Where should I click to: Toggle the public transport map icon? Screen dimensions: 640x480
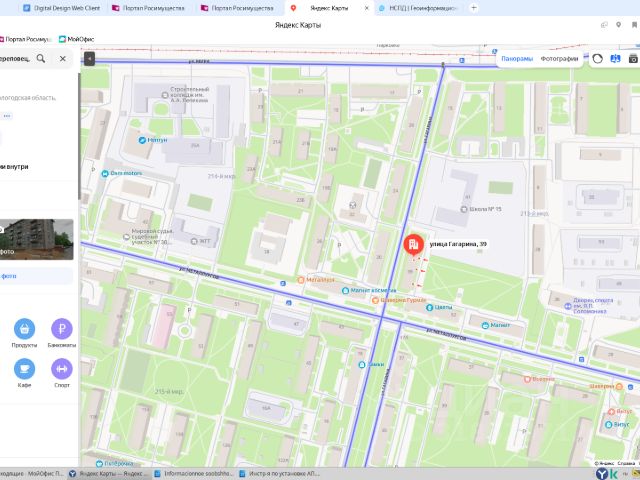615,59
